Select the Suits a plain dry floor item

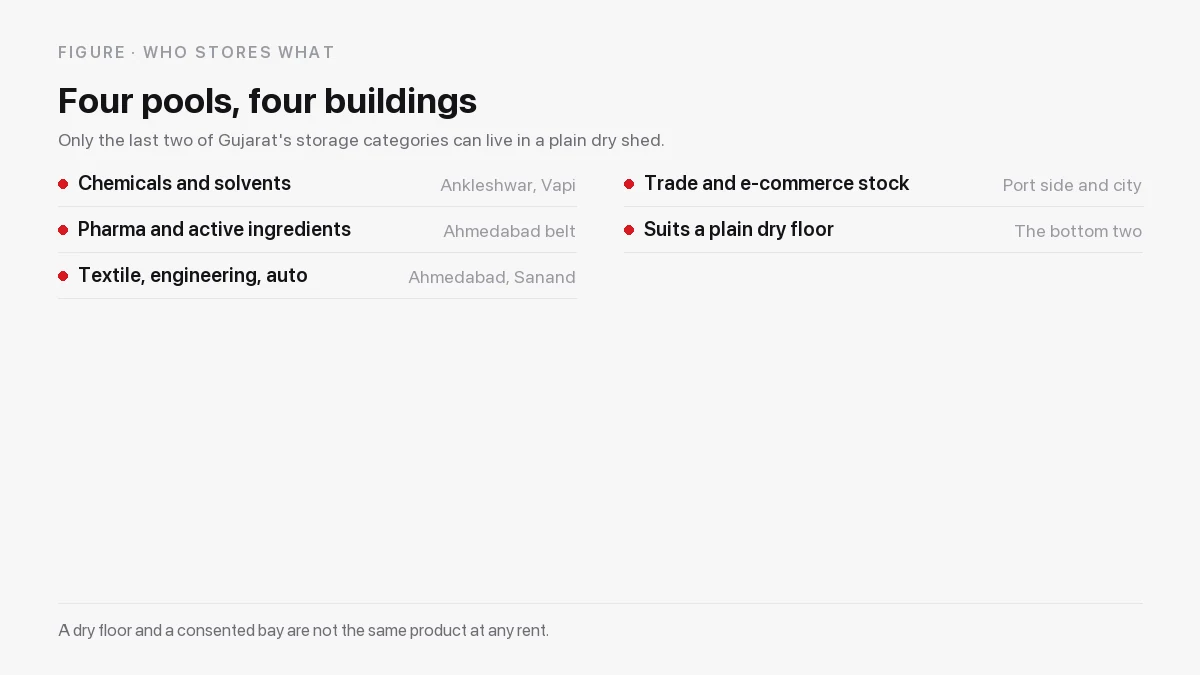[739, 229]
